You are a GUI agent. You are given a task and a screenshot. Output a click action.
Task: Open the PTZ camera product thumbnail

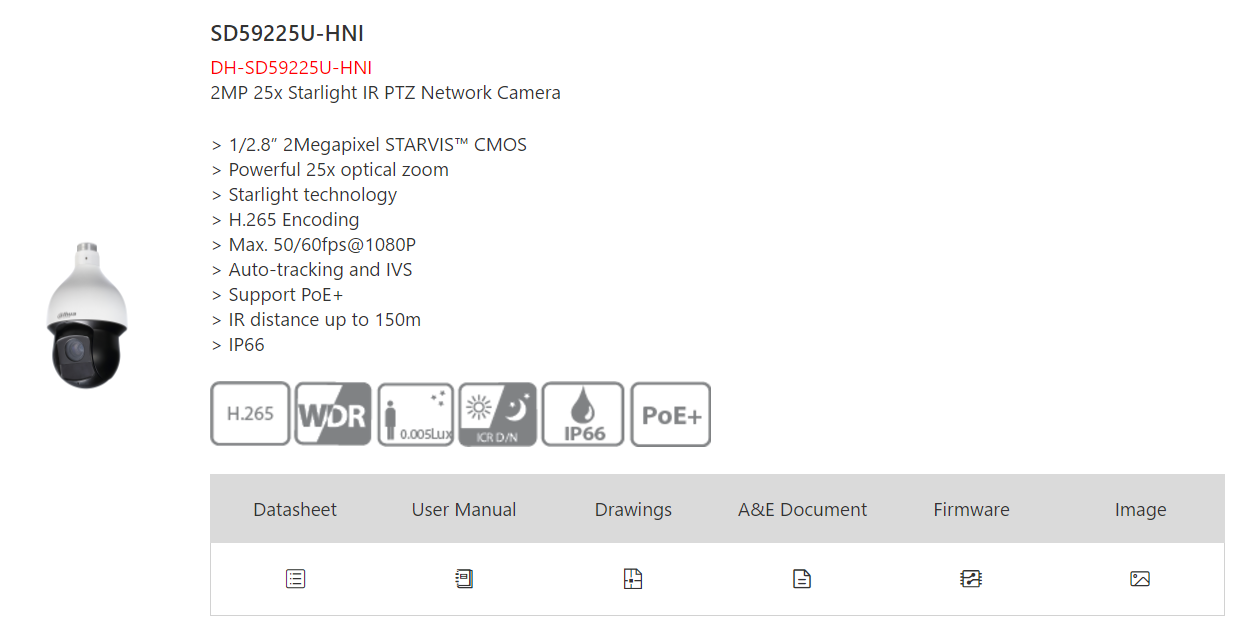(x=87, y=314)
